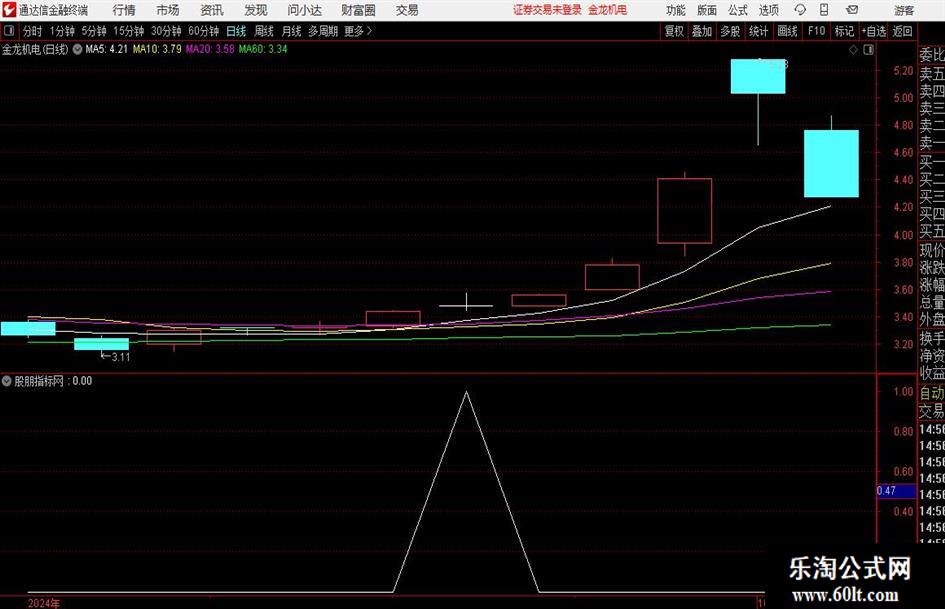Click the 委比 row in side panel
This screenshot has height=609, width=945.
[x=932, y=55]
